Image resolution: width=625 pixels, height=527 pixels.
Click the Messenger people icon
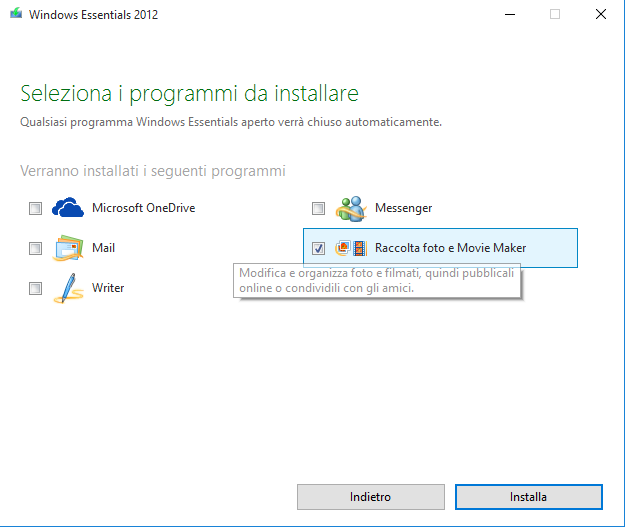pos(351,208)
